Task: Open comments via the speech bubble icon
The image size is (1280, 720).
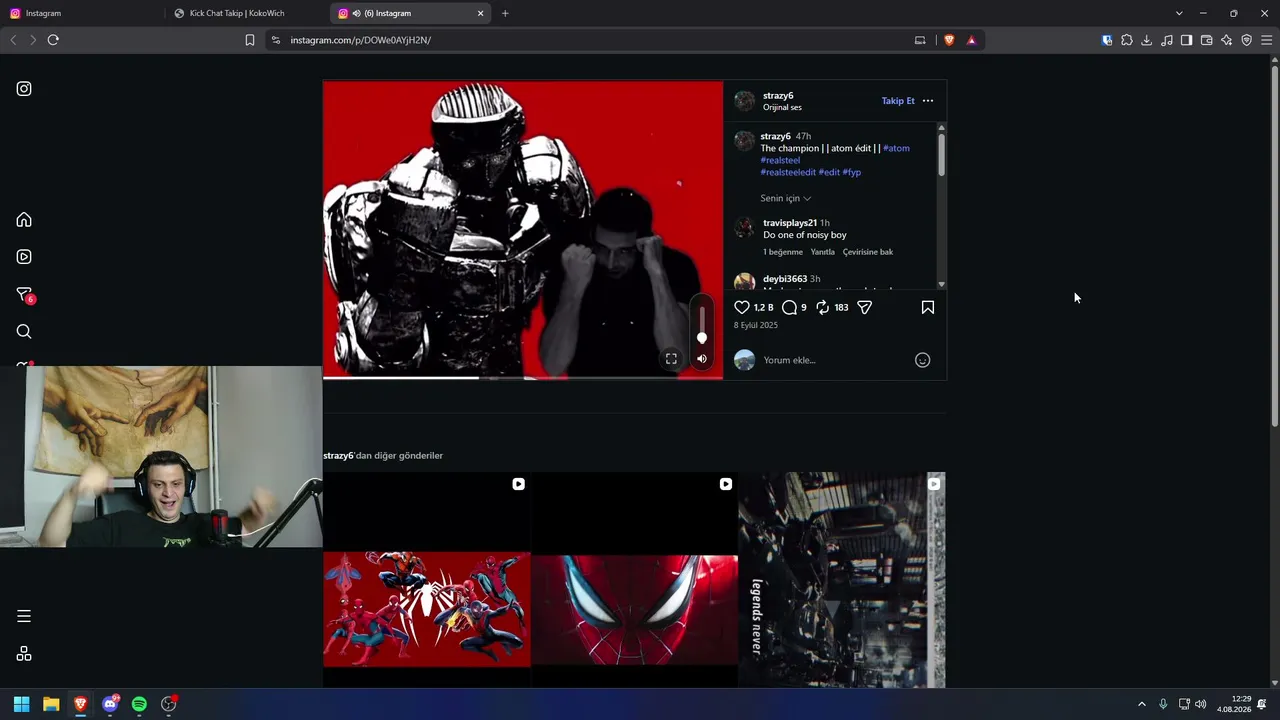Action: (789, 308)
